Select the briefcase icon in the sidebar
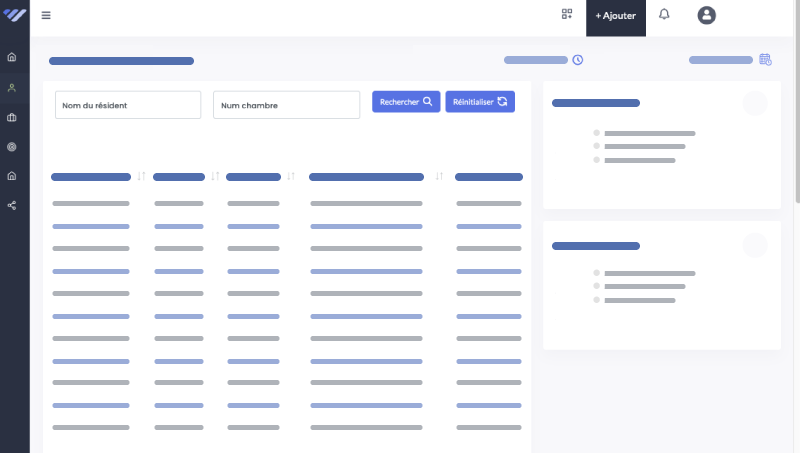 [12, 117]
